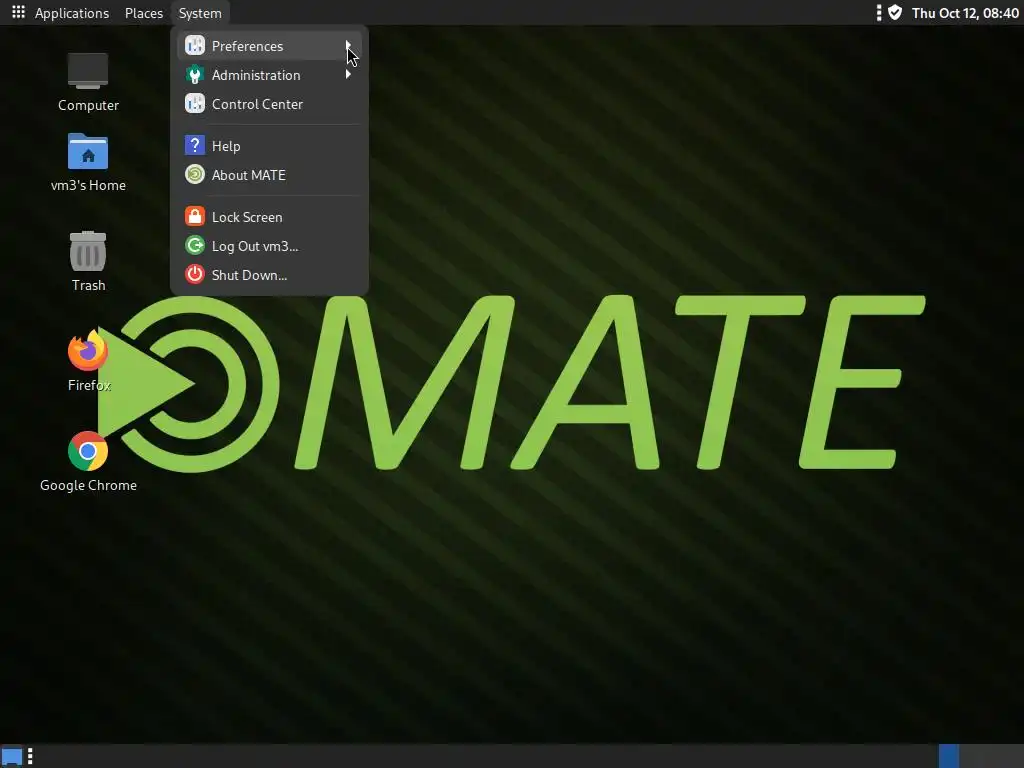Close the System menu via its title
Screen dimensions: 1024x768
click(200, 13)
